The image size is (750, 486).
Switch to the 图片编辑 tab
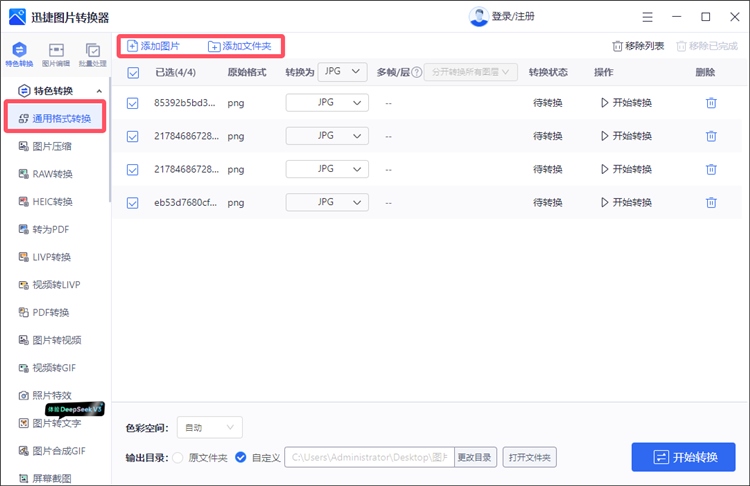[56, 54]
